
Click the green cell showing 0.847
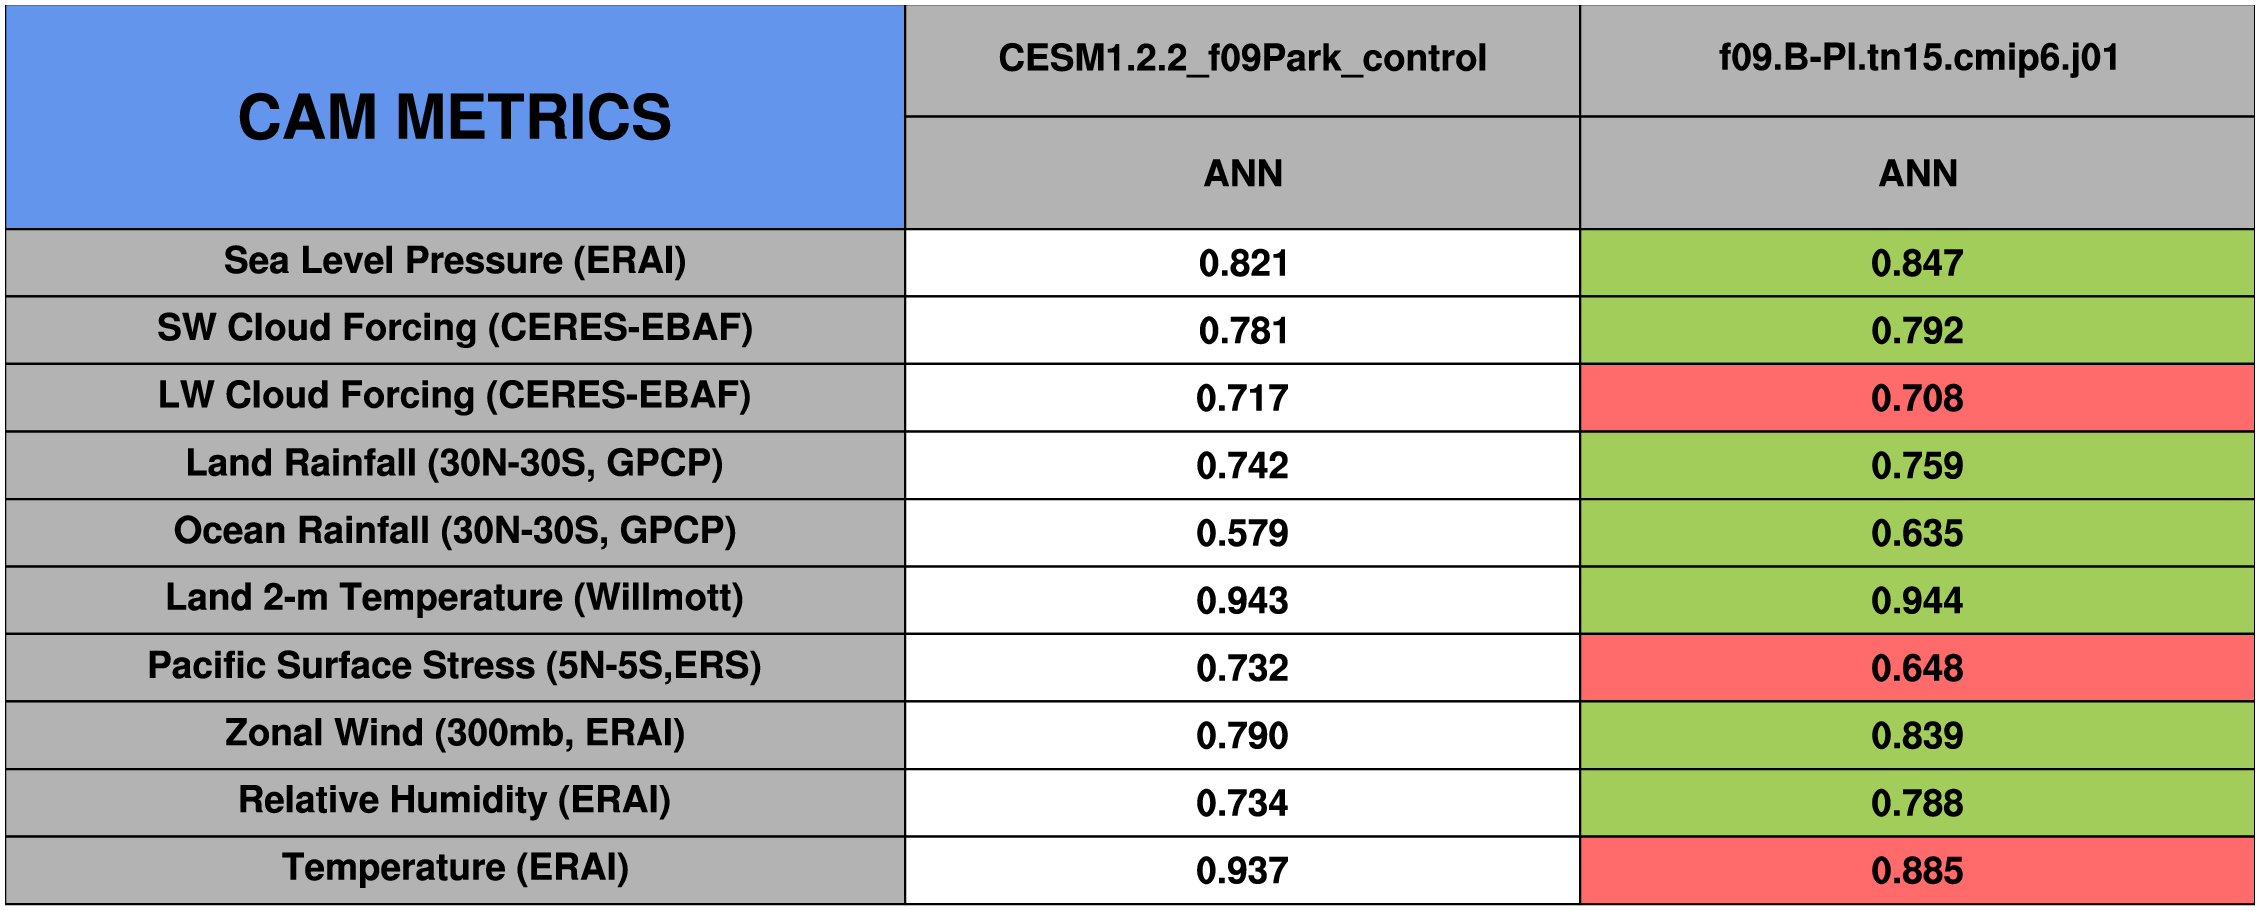(x=1917, y=263)
